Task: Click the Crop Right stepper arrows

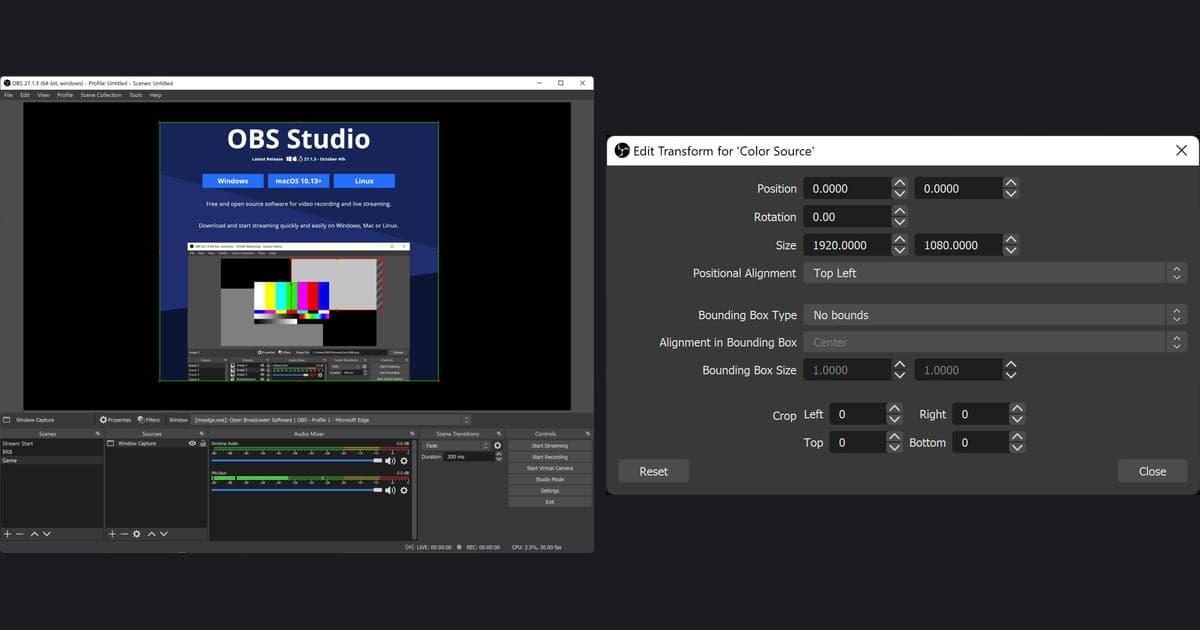Action: pyautogui.click(x=1017, y=414)
